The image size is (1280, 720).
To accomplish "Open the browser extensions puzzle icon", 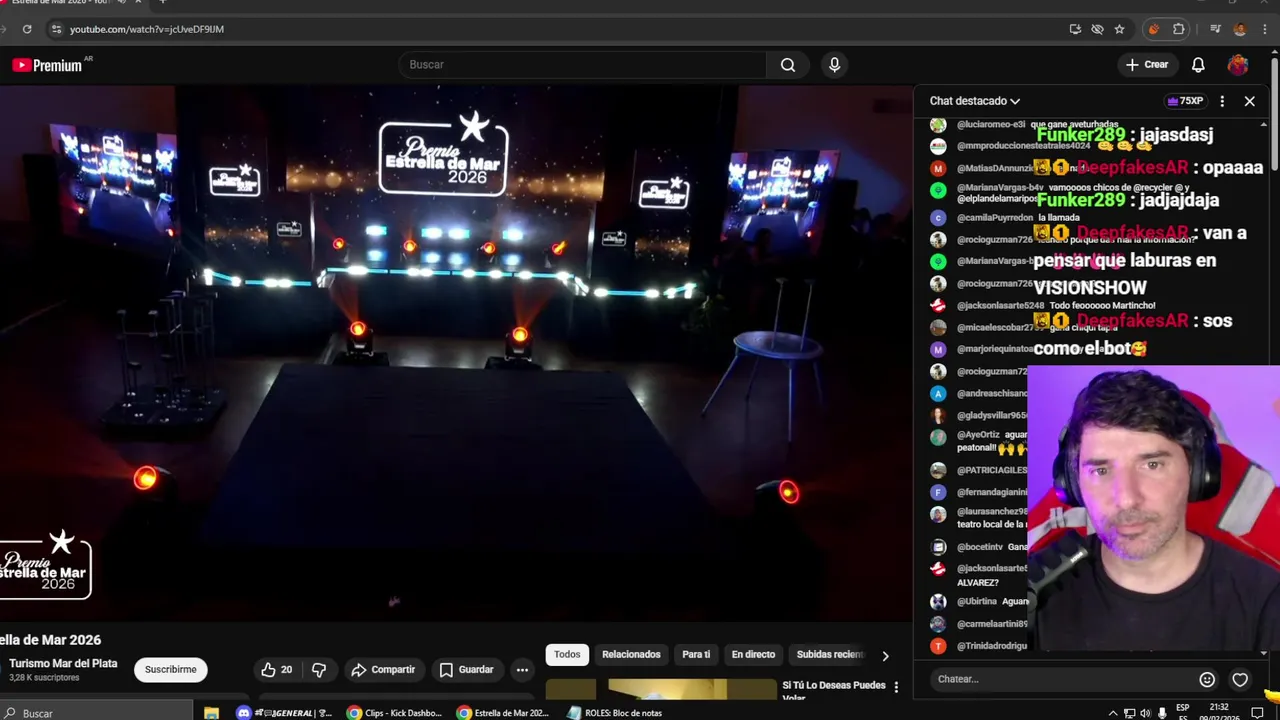I will tap(1179, 29).
